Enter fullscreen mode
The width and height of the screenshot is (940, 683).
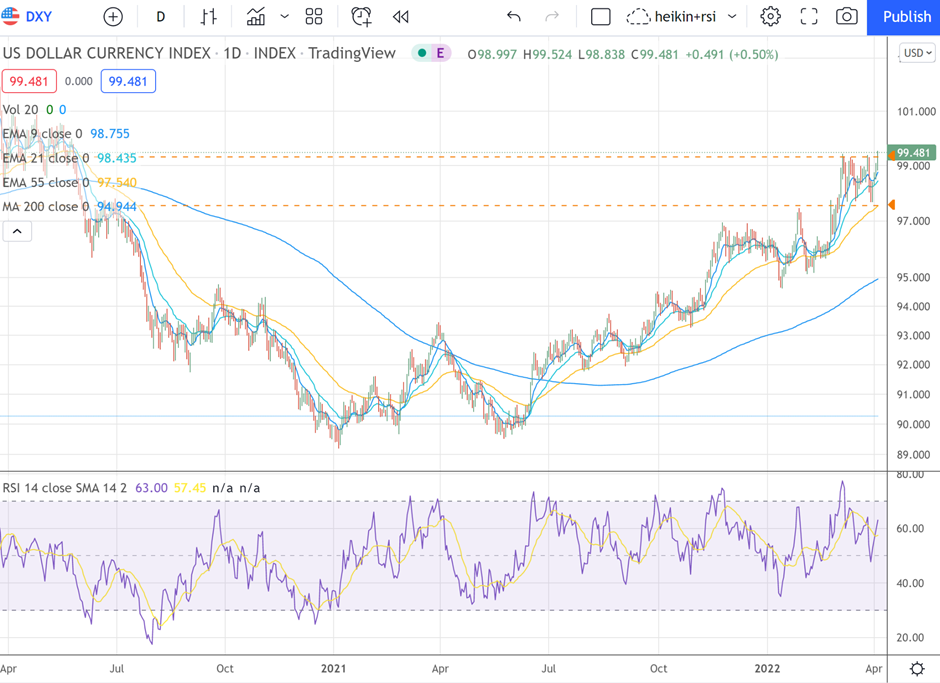point(809,17)
